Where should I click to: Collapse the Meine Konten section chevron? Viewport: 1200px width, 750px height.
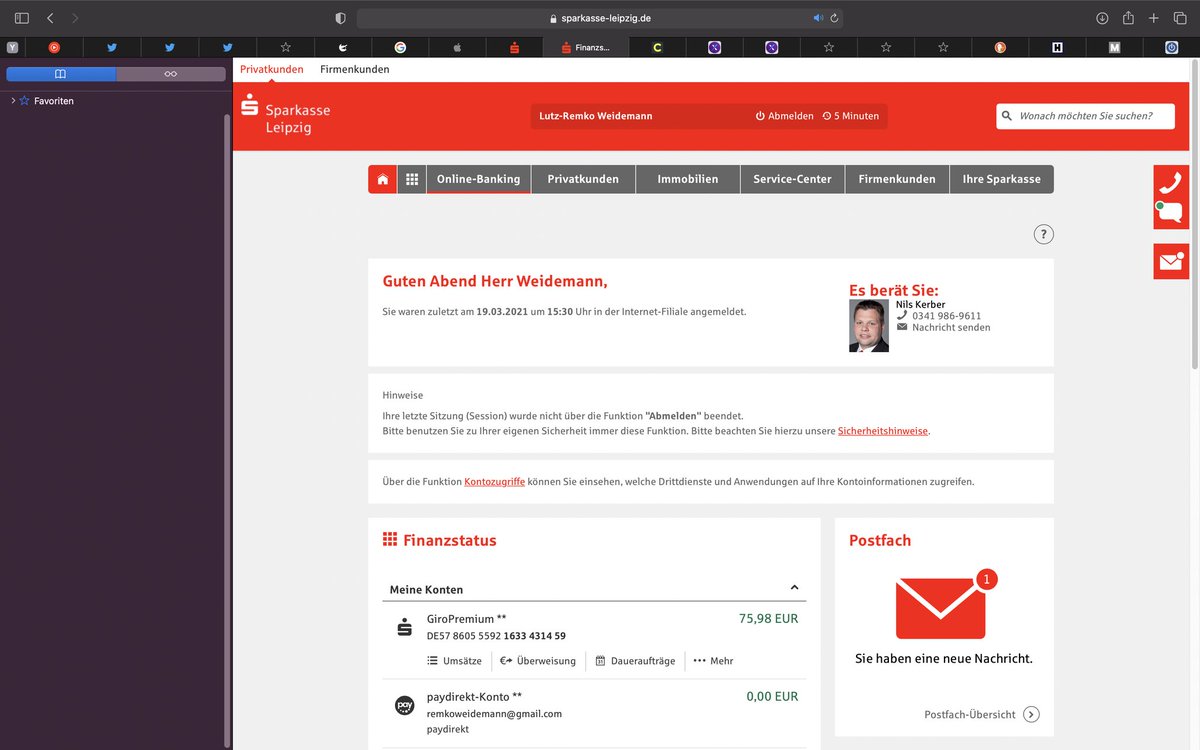pos(794,588)
